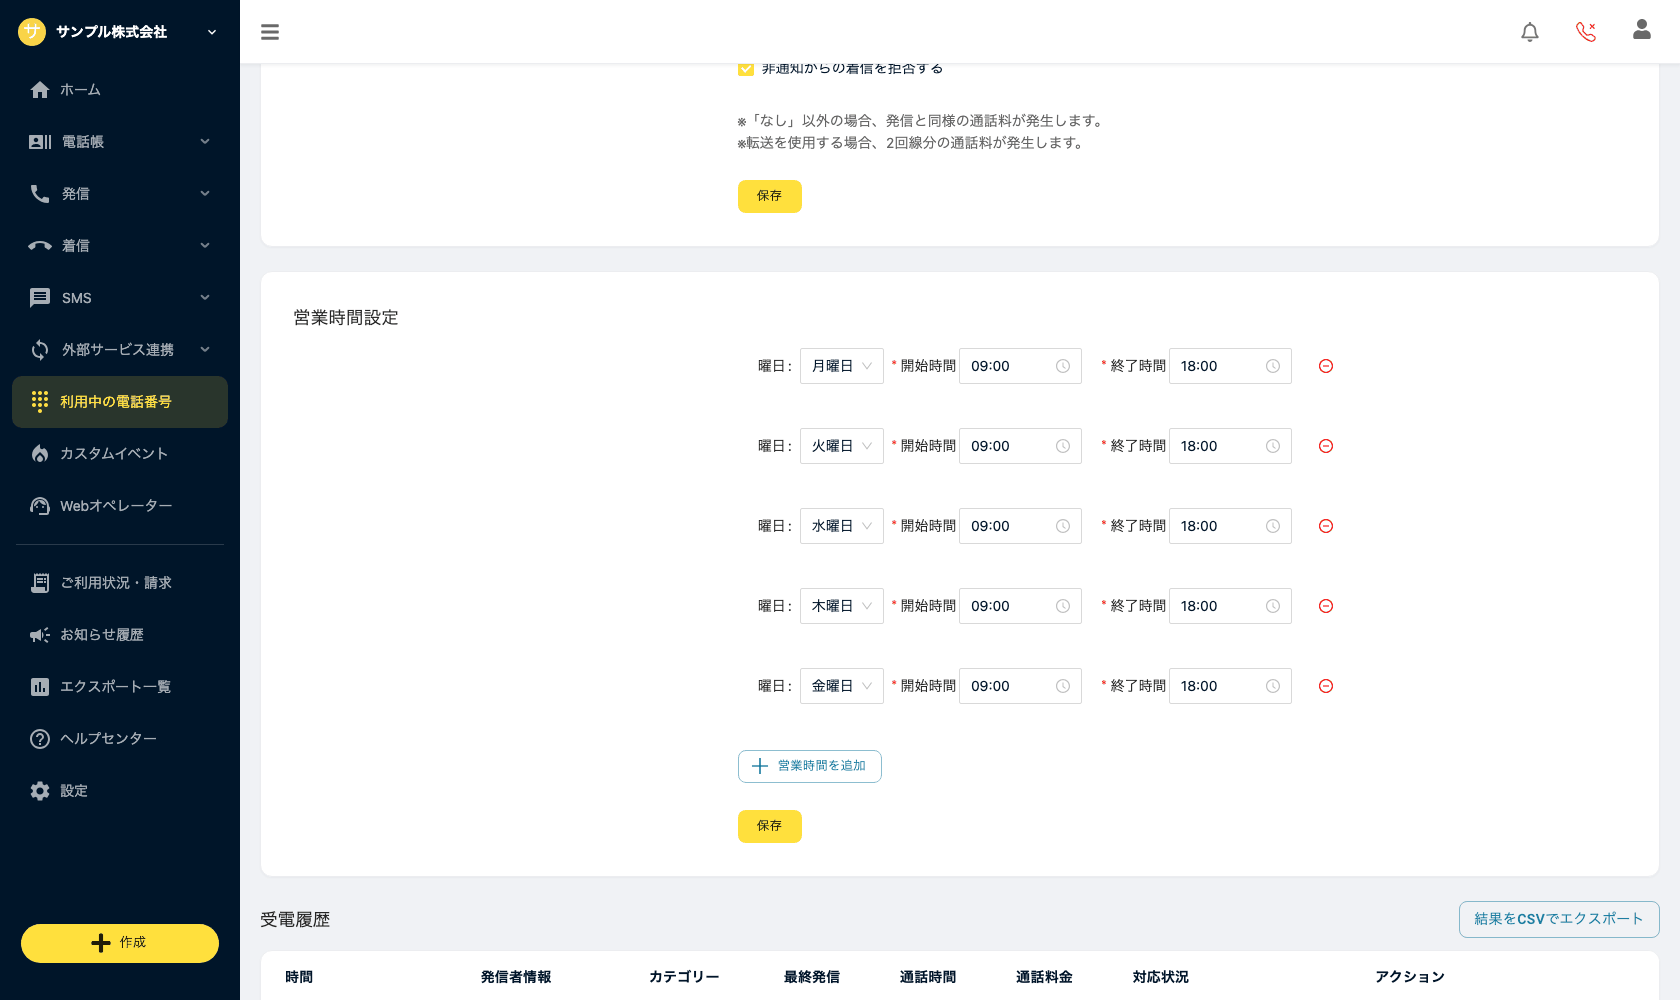Open the Monday weekday dropdown
The image size is (1680, 1000).
point(842,366)
